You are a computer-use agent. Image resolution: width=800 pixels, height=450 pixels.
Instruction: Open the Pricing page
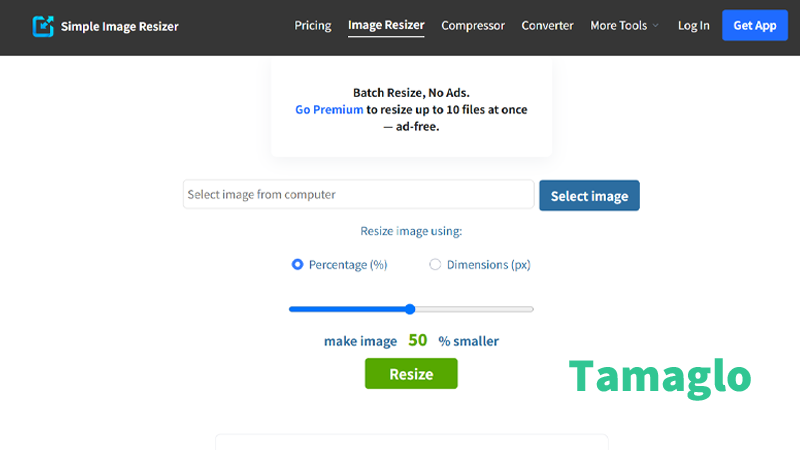(x=313, y=26)
